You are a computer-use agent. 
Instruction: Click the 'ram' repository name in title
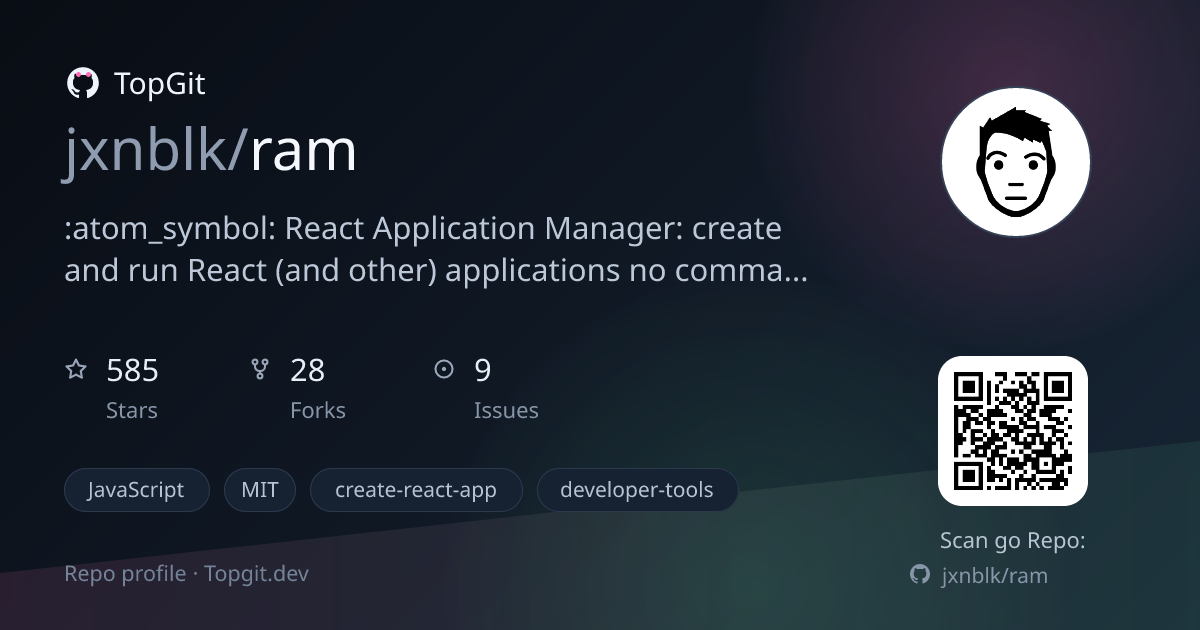[303, 152]
